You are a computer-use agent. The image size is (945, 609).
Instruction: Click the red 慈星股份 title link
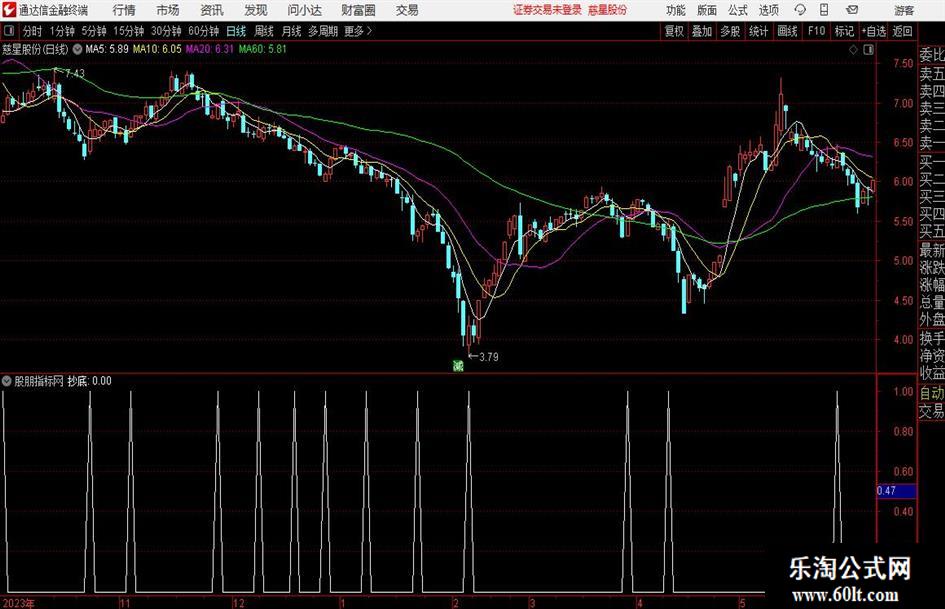[607, 10]
